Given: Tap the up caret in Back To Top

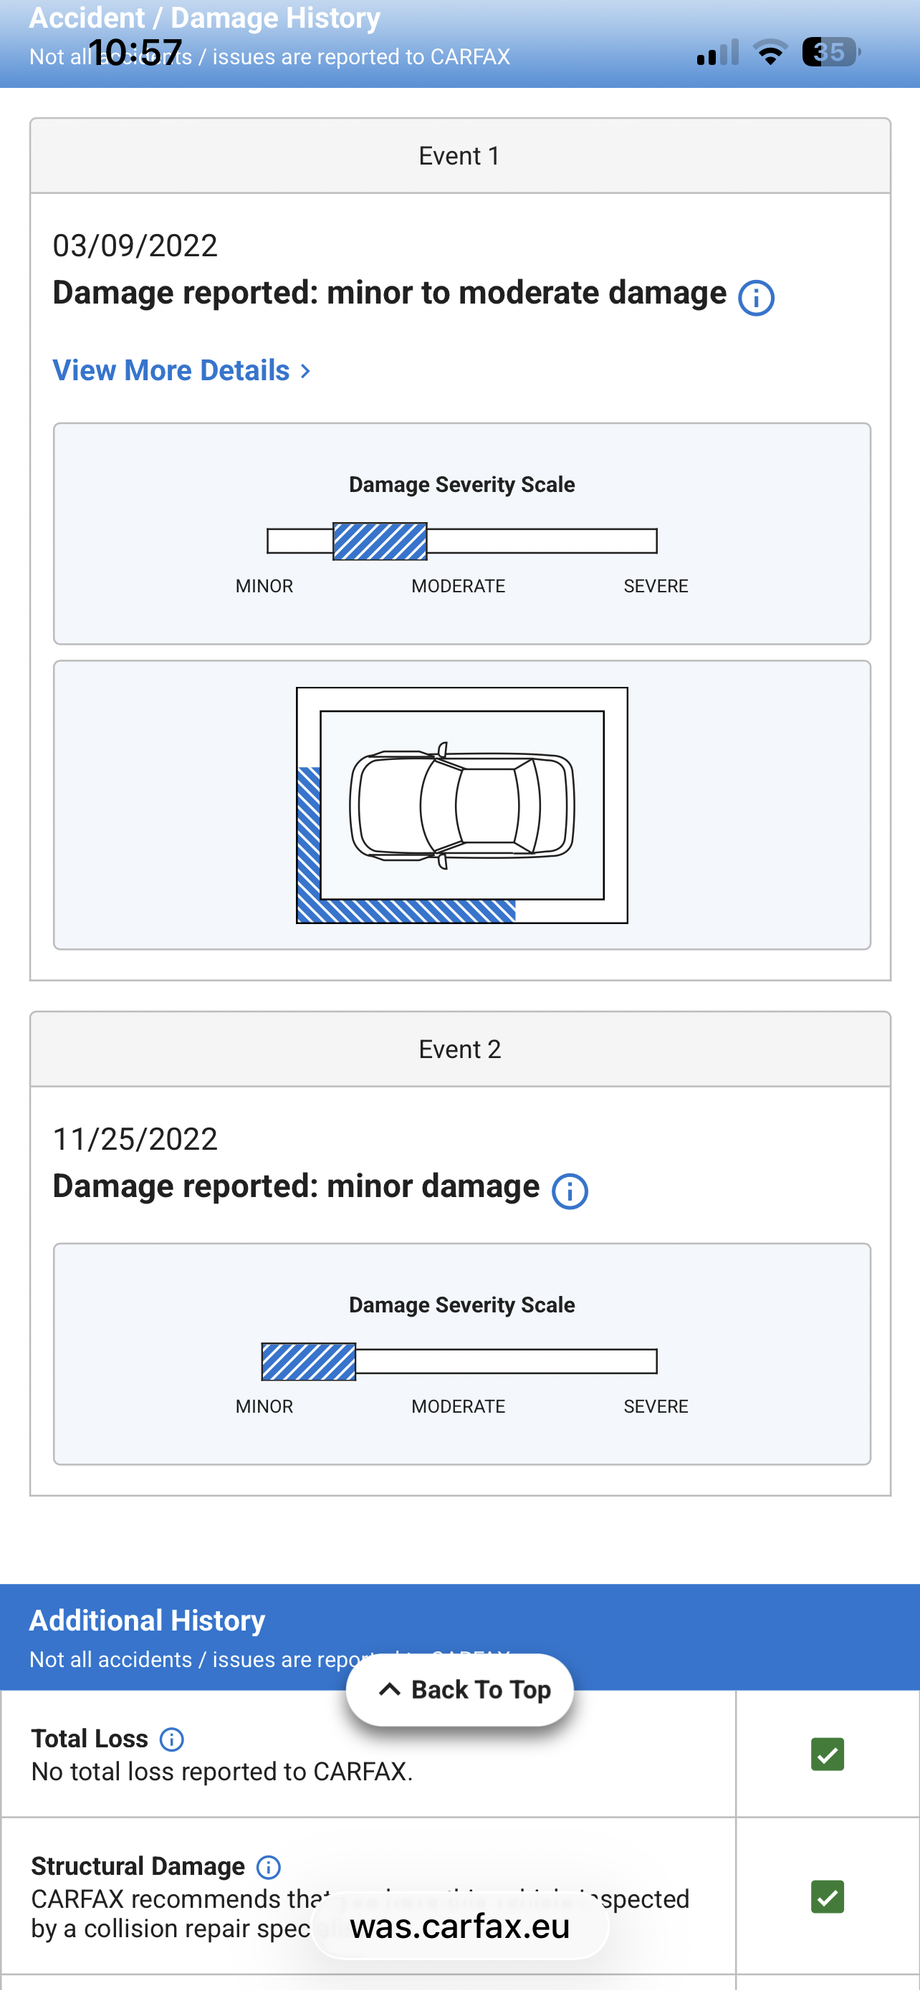Looking at the screenshot, I should coord(390,1689).
